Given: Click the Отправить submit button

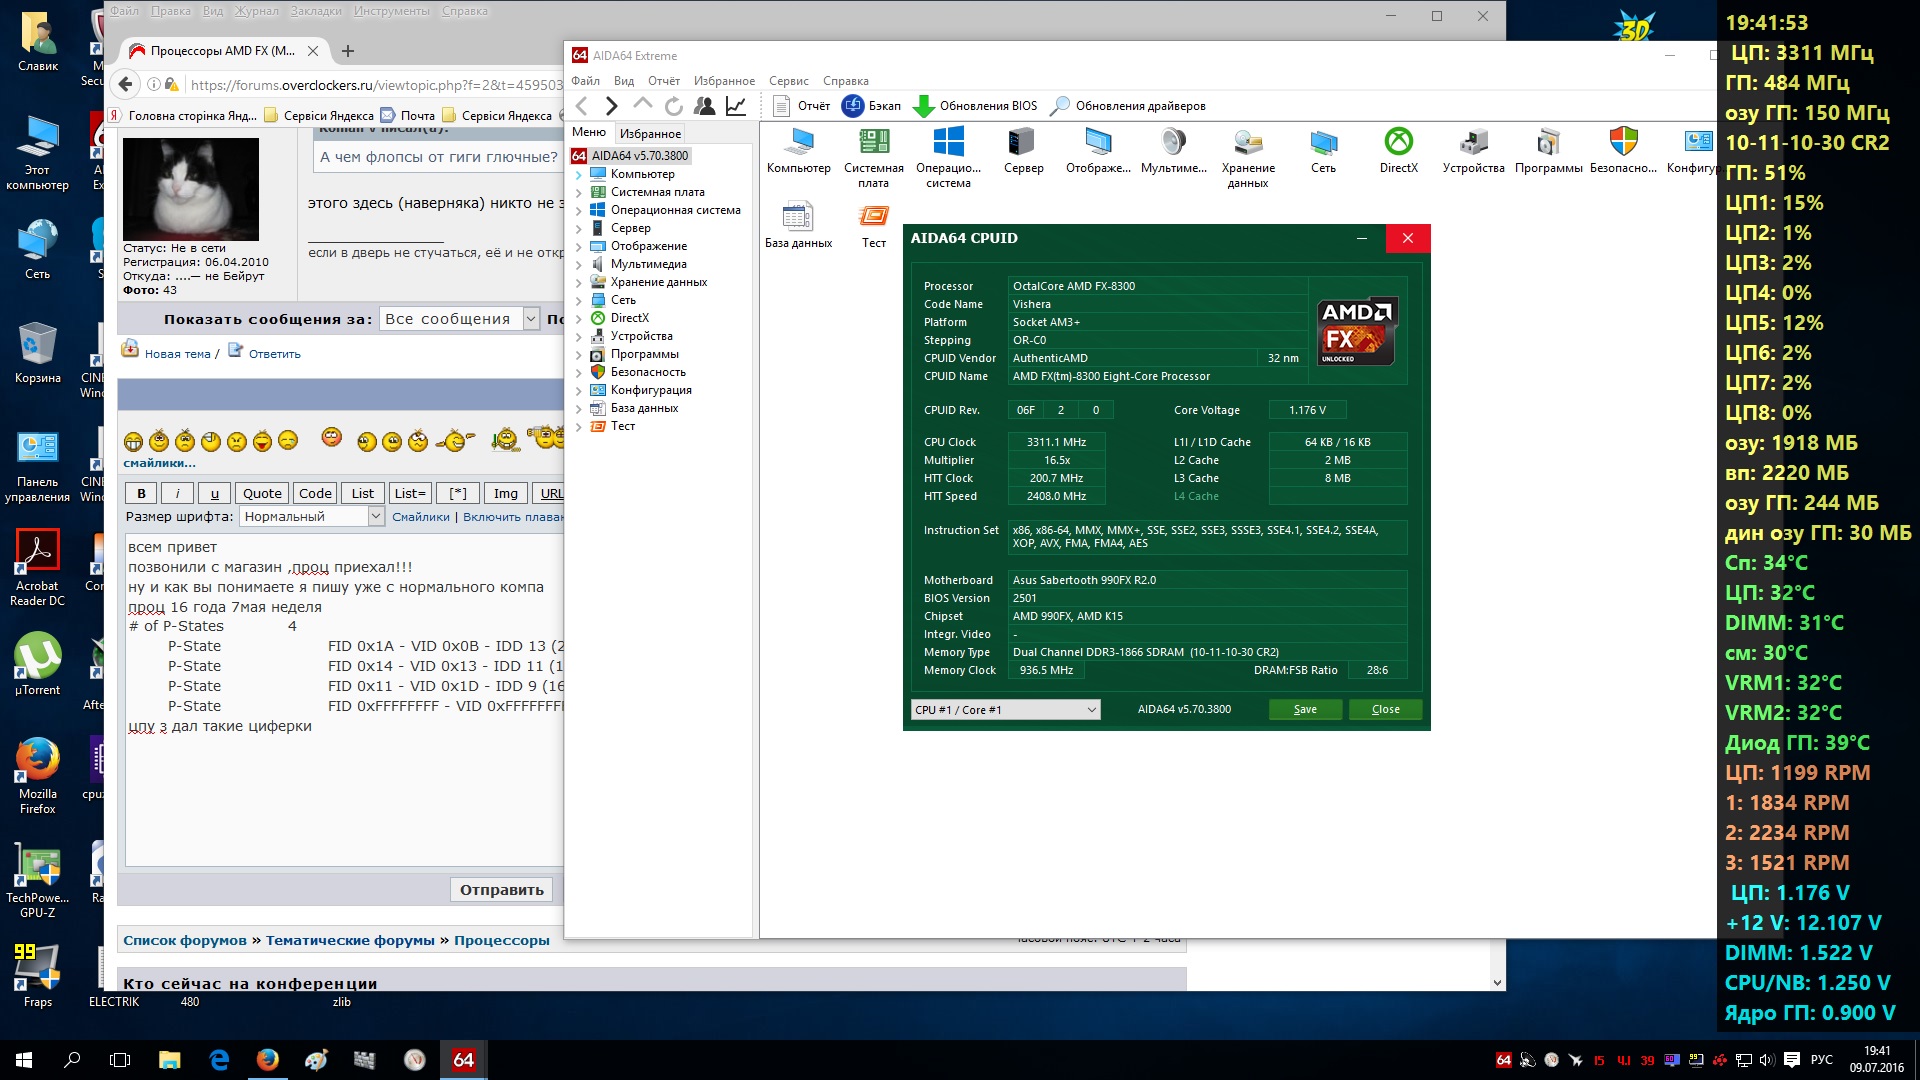Looking at the screenshot, I should click(501, 890).
